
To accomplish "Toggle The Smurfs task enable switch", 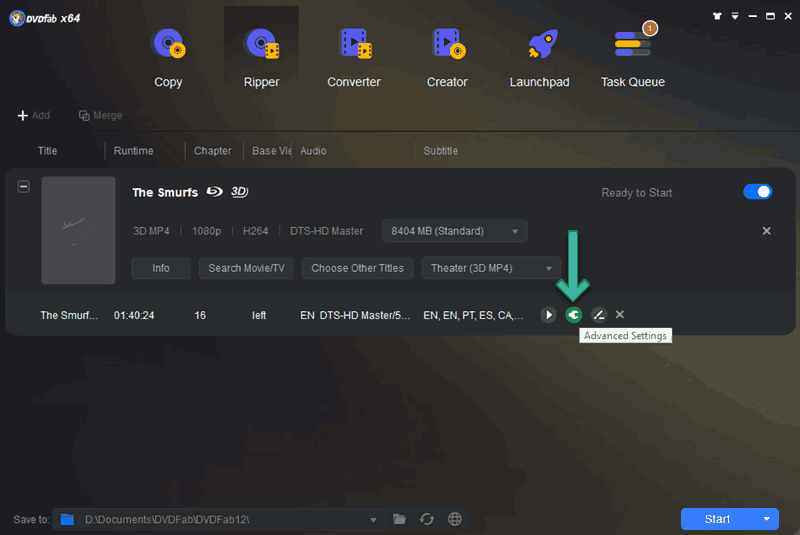I will (757, 192).
